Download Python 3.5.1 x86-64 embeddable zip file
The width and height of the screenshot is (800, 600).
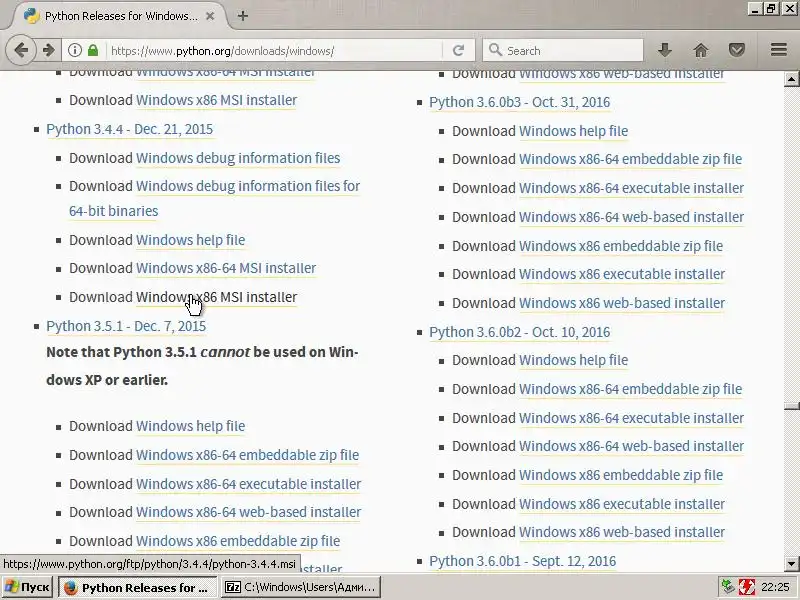click(x=247, y=455)
